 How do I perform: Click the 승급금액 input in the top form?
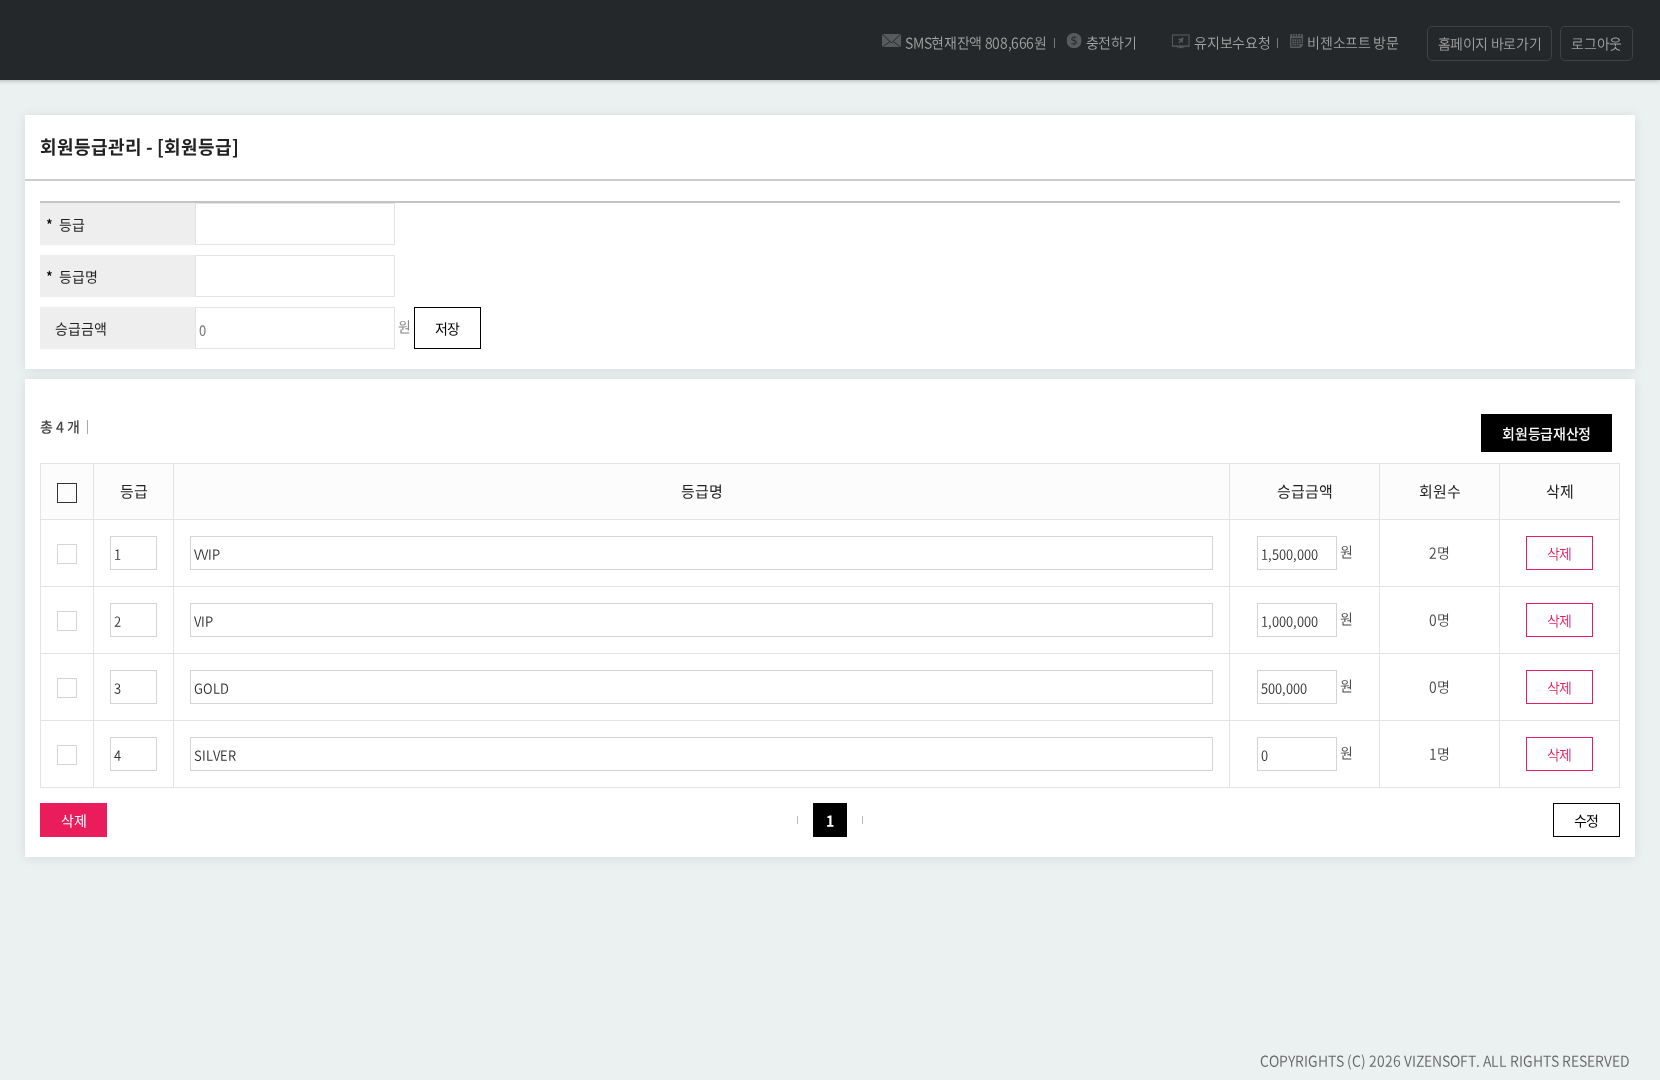click(x=295, y=329)
